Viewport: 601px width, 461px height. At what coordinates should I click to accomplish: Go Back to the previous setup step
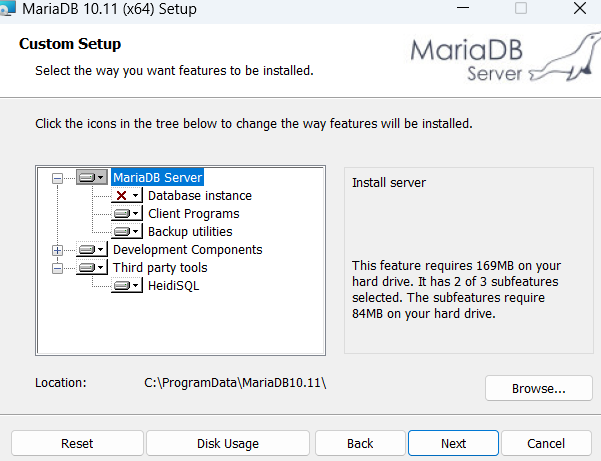point(360,443)
